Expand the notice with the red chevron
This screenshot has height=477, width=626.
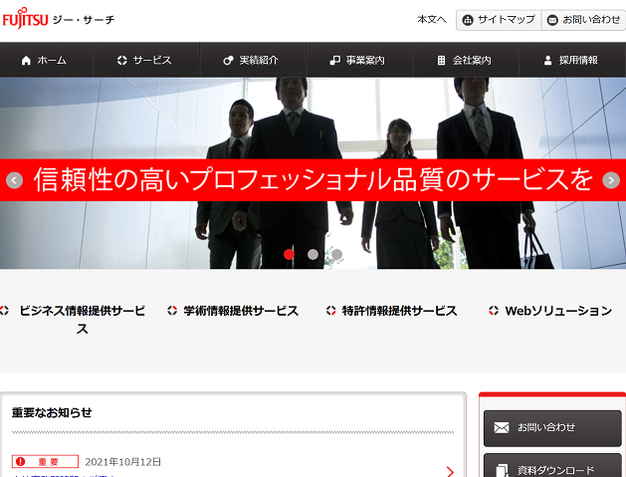coord(450,472)
